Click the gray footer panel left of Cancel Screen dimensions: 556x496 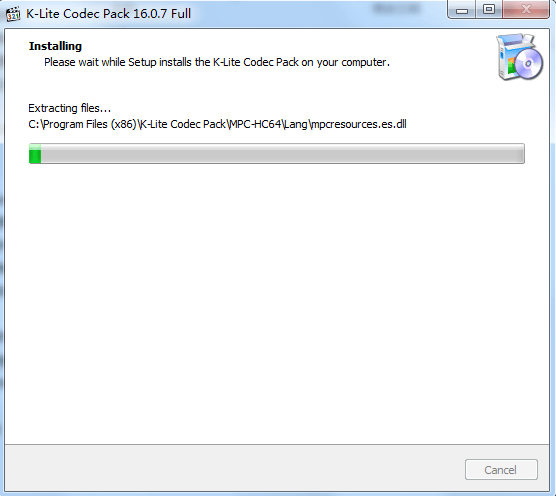click(x=234, y=468)
